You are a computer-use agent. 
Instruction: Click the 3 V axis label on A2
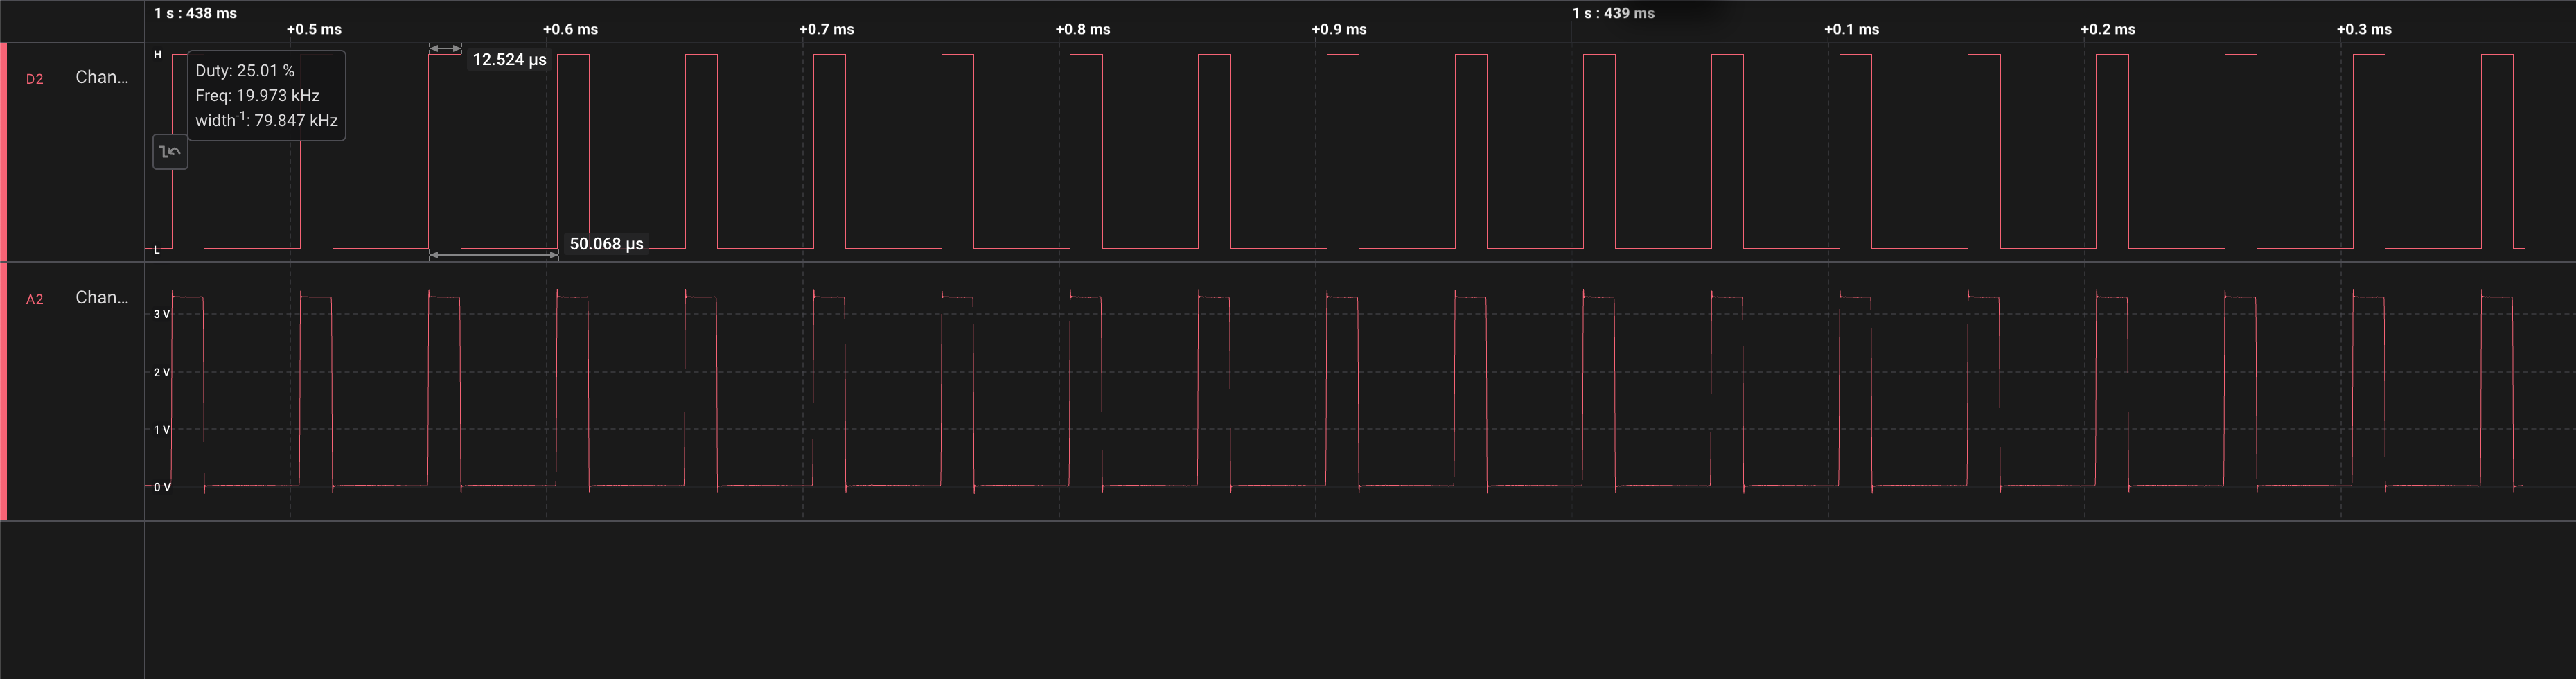click(161, 314)
